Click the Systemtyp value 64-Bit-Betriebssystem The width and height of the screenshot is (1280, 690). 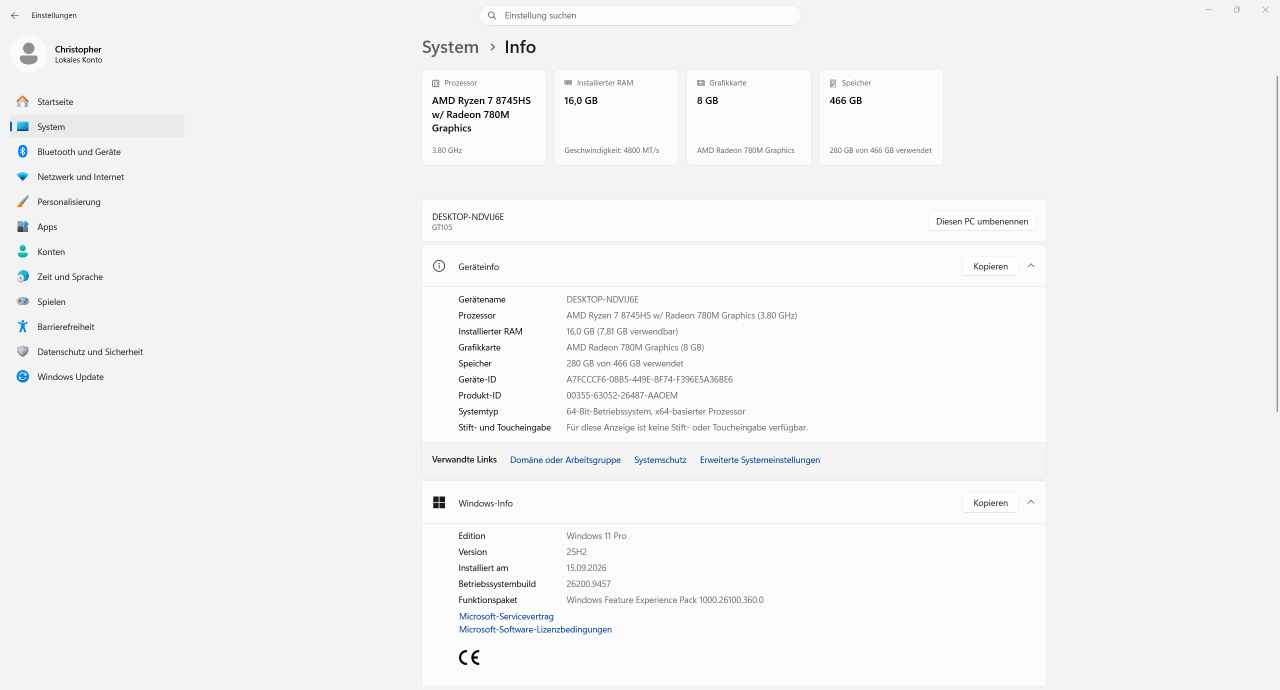[x=656, y=412]
